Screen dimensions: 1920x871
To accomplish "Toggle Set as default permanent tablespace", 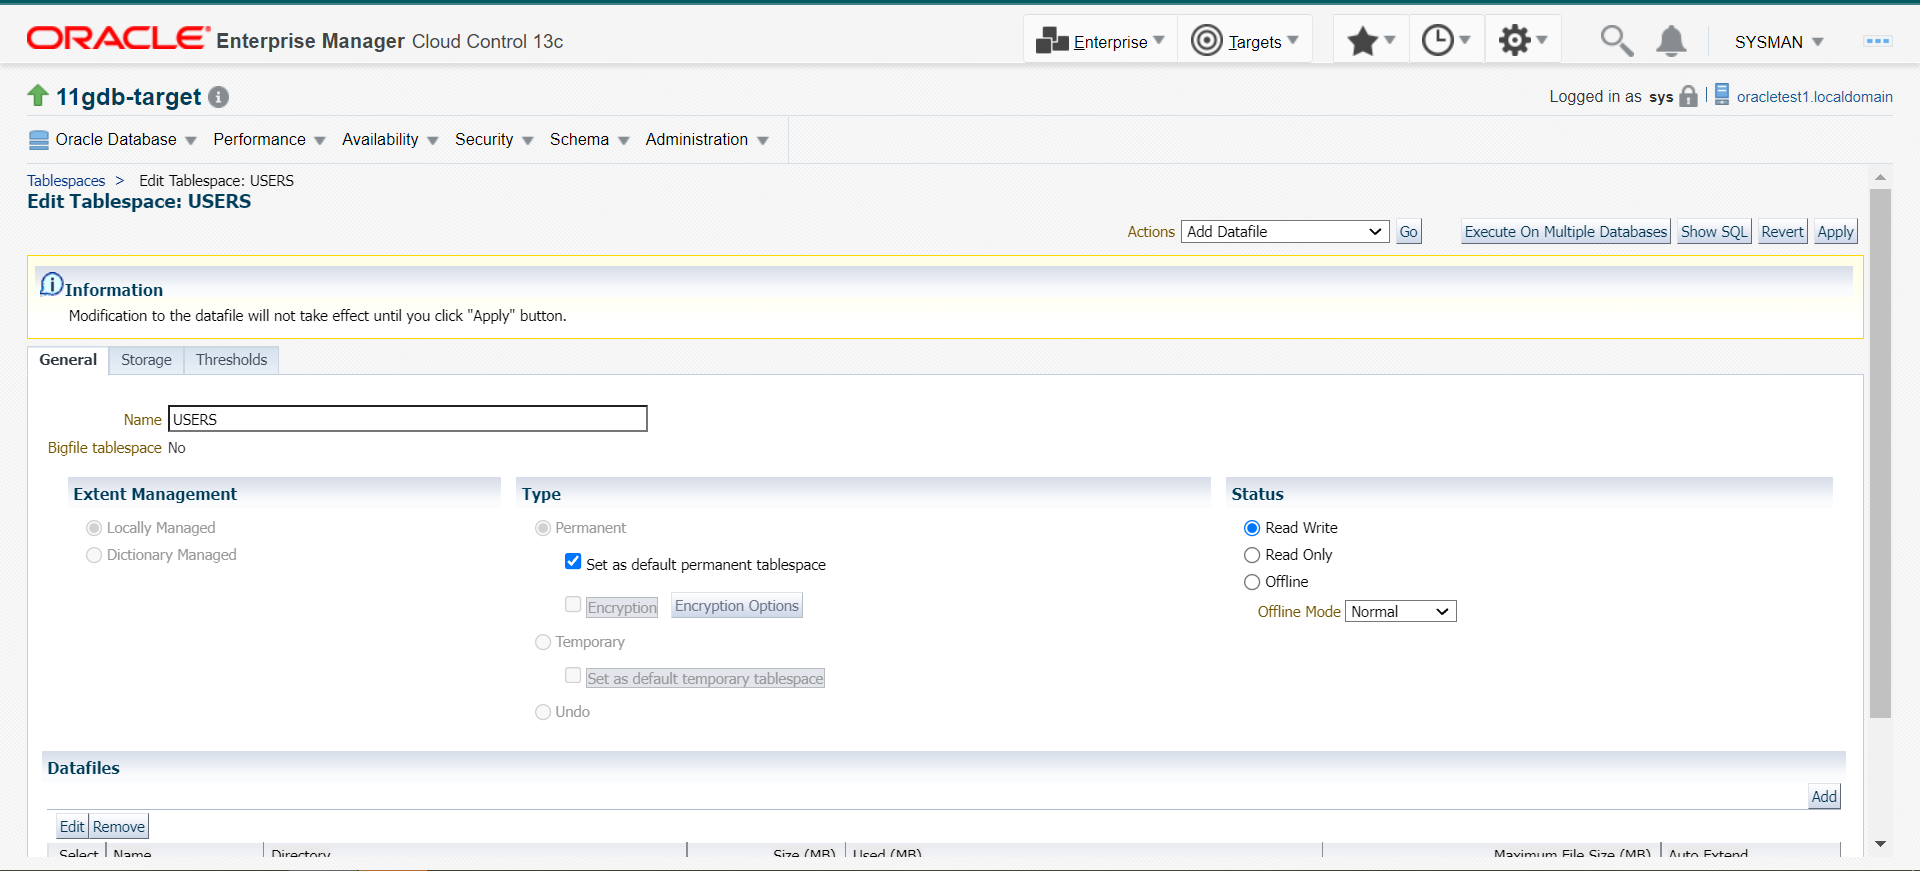I will point(573,562).
